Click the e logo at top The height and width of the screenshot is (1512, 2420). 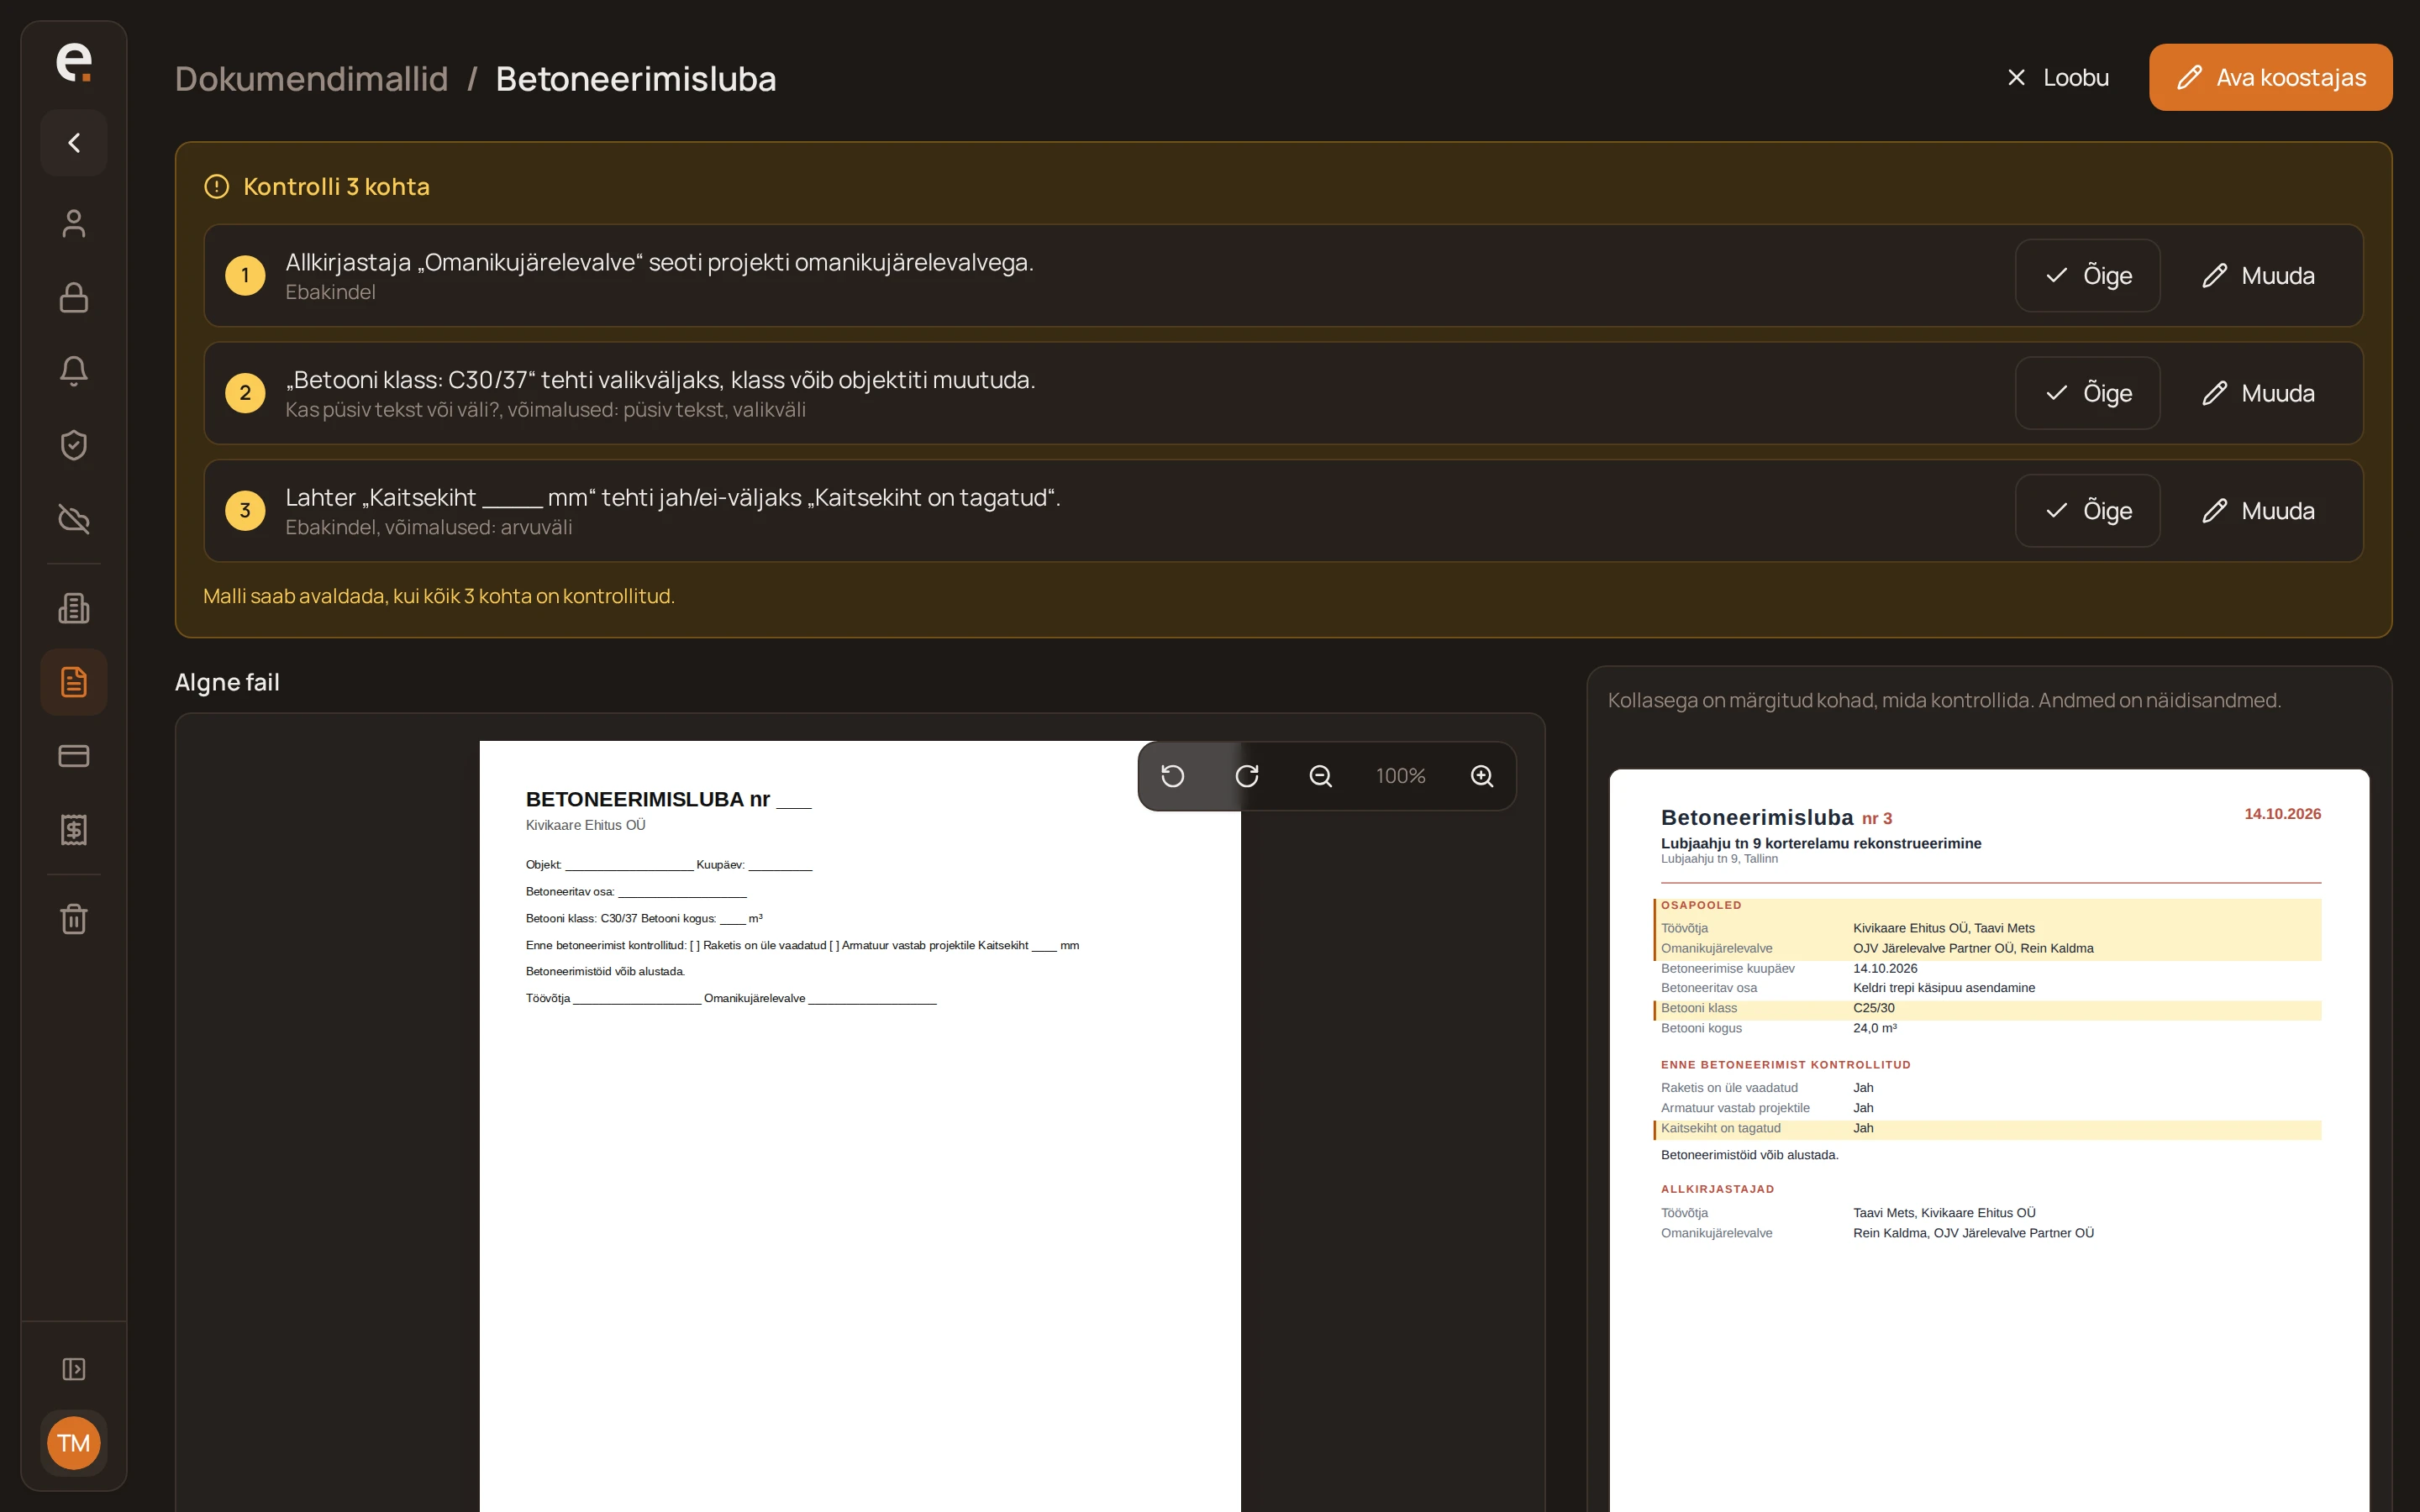[x=74, y=62]
